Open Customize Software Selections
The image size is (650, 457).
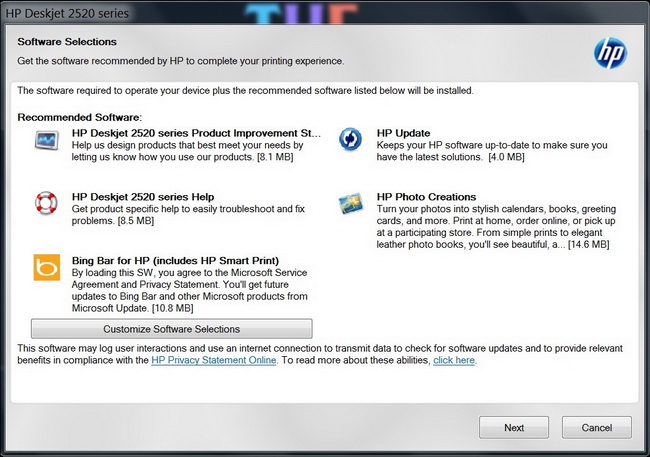click(172, 329)
